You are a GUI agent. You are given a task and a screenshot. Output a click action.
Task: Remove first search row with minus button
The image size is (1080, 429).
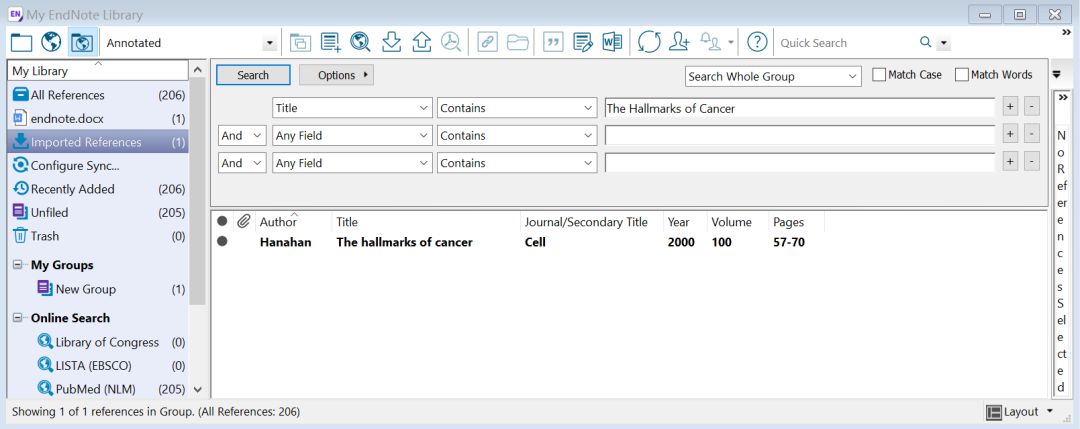1031,107
